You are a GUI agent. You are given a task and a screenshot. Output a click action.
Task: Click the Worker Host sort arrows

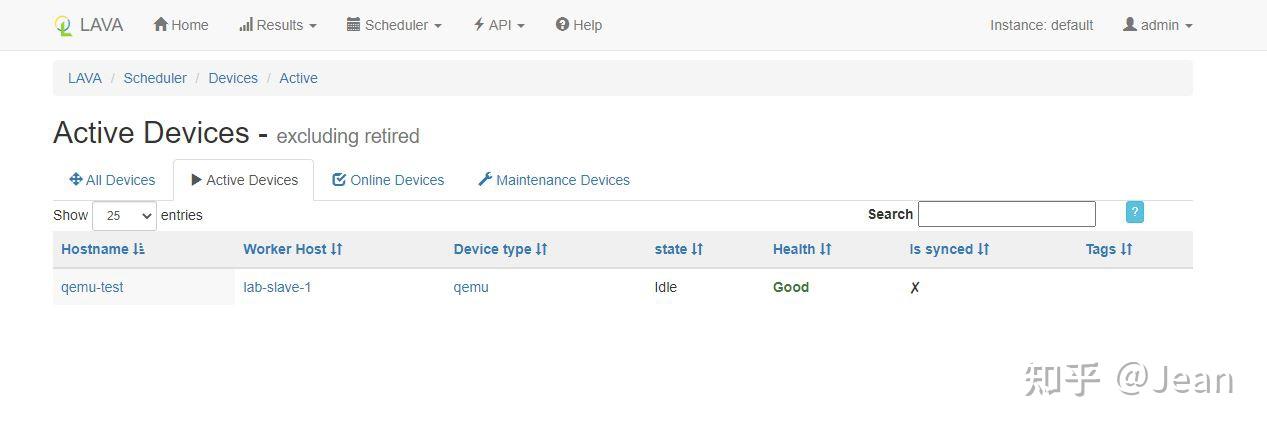click(x=337, y=249)
